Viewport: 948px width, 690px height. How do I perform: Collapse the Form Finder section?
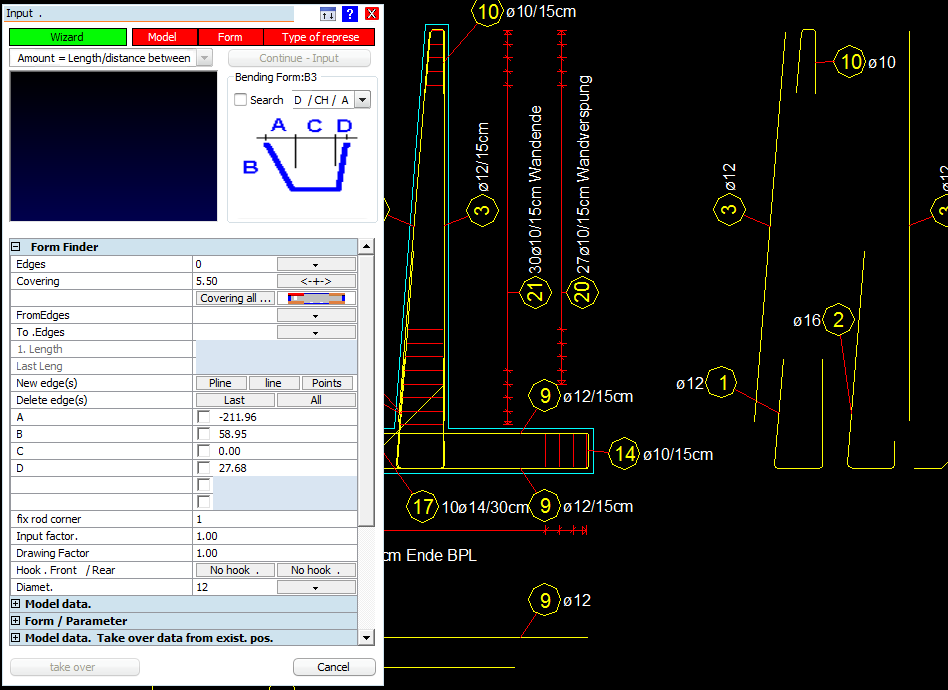coord(16,247)
